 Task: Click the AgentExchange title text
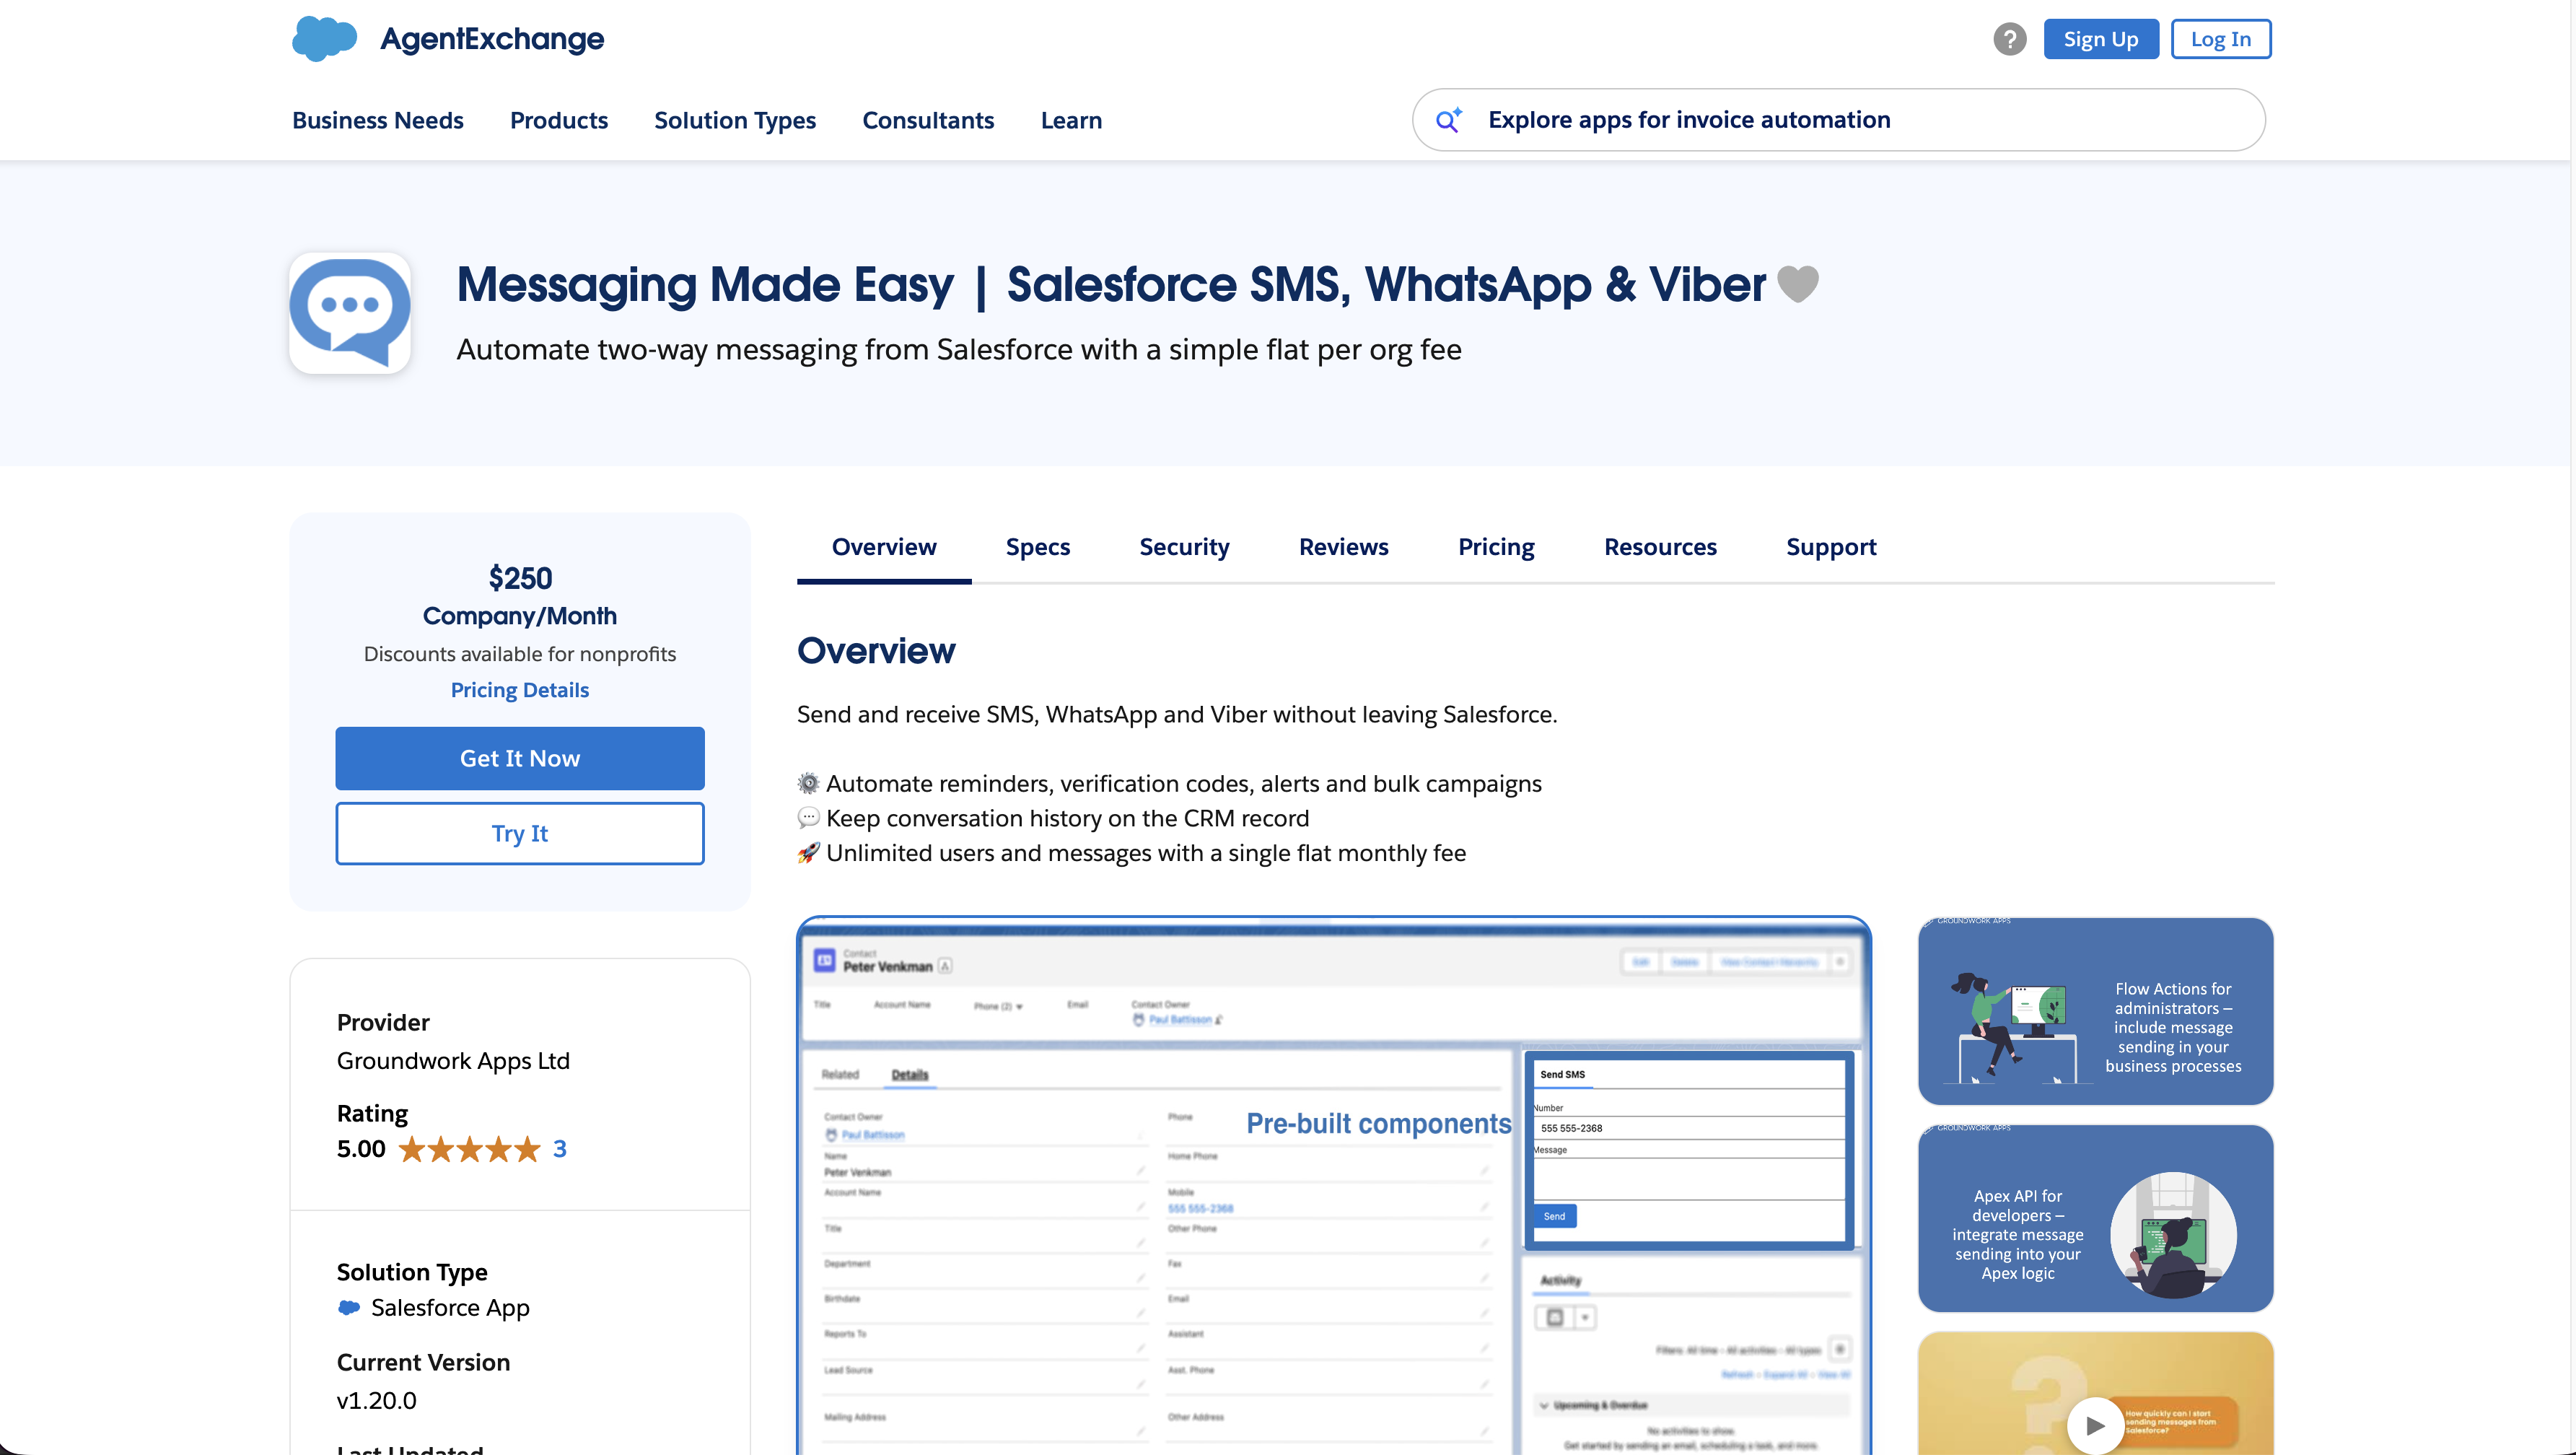click(492, 39)
